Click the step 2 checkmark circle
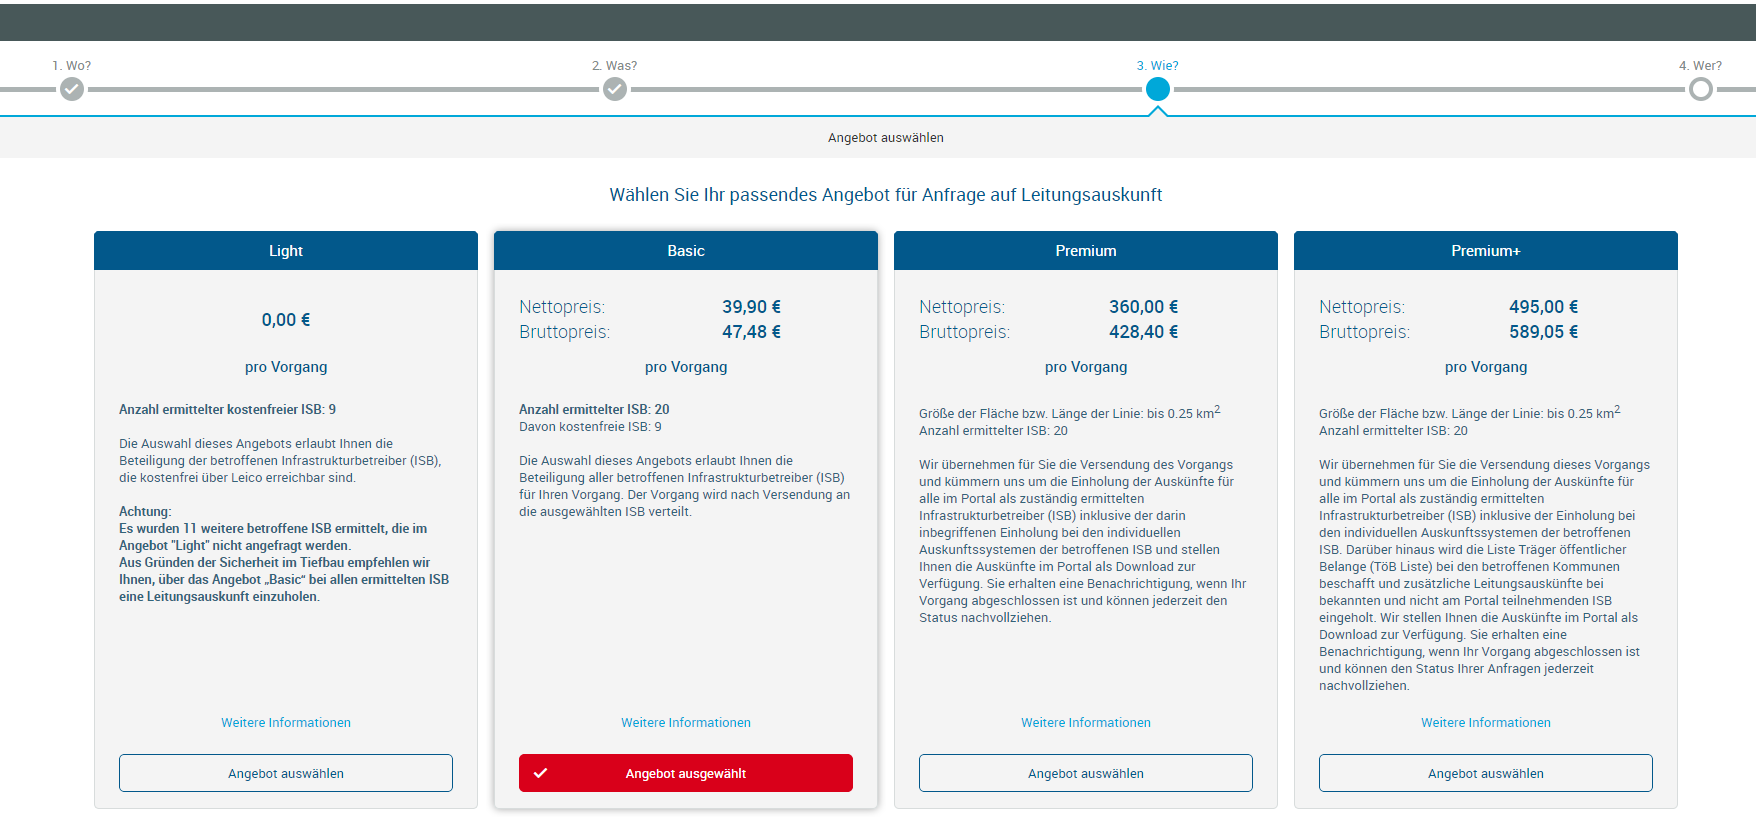Screen dimensions: 1756x836 pos(615,90)
